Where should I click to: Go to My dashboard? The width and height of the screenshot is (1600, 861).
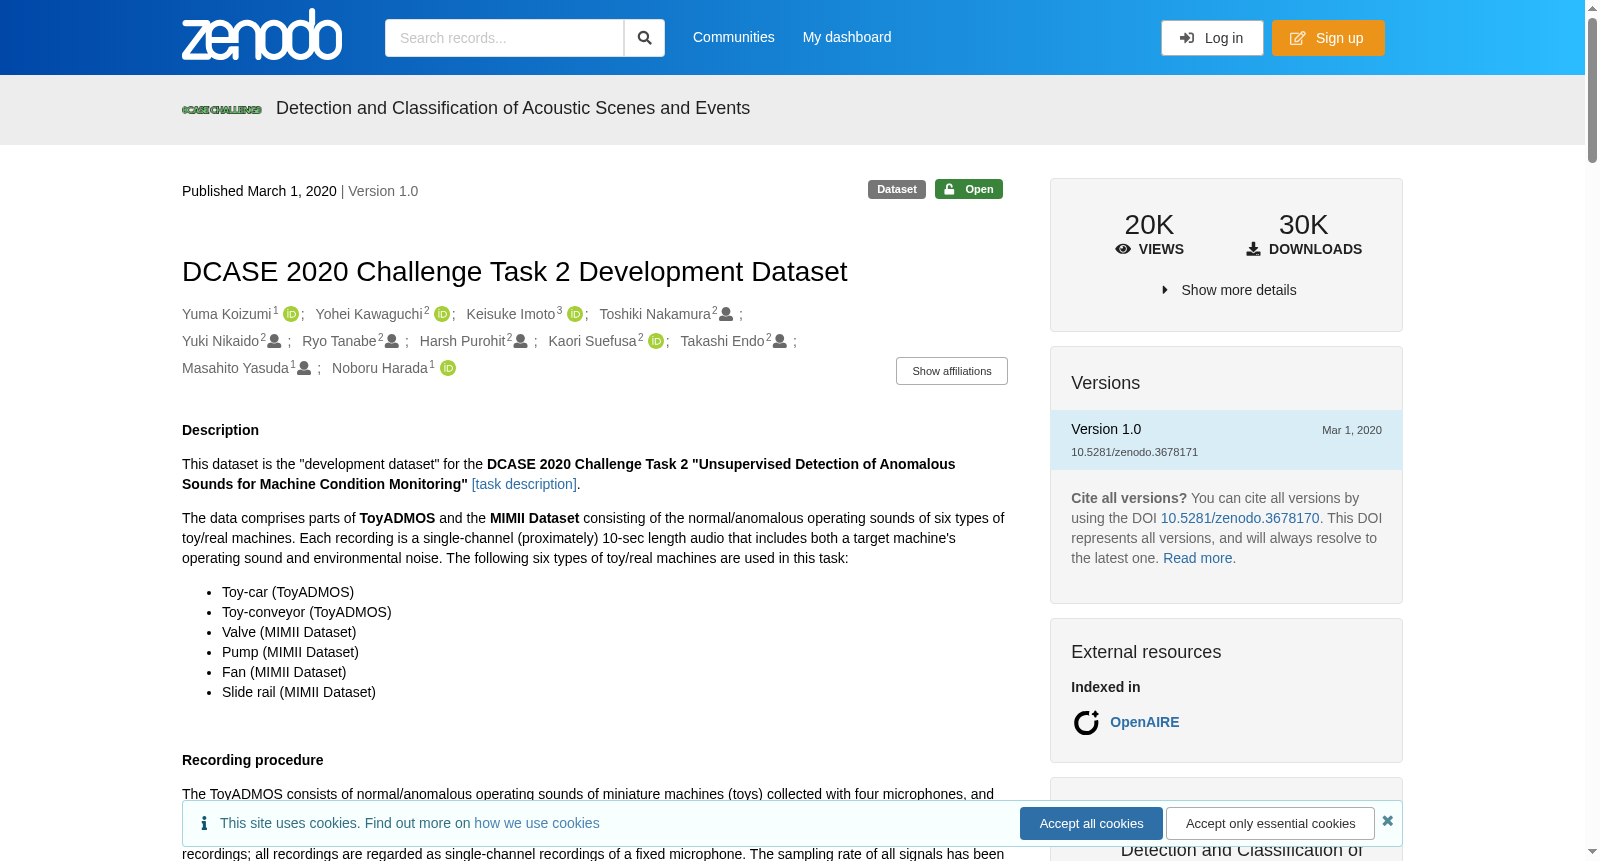pos(847,37)
